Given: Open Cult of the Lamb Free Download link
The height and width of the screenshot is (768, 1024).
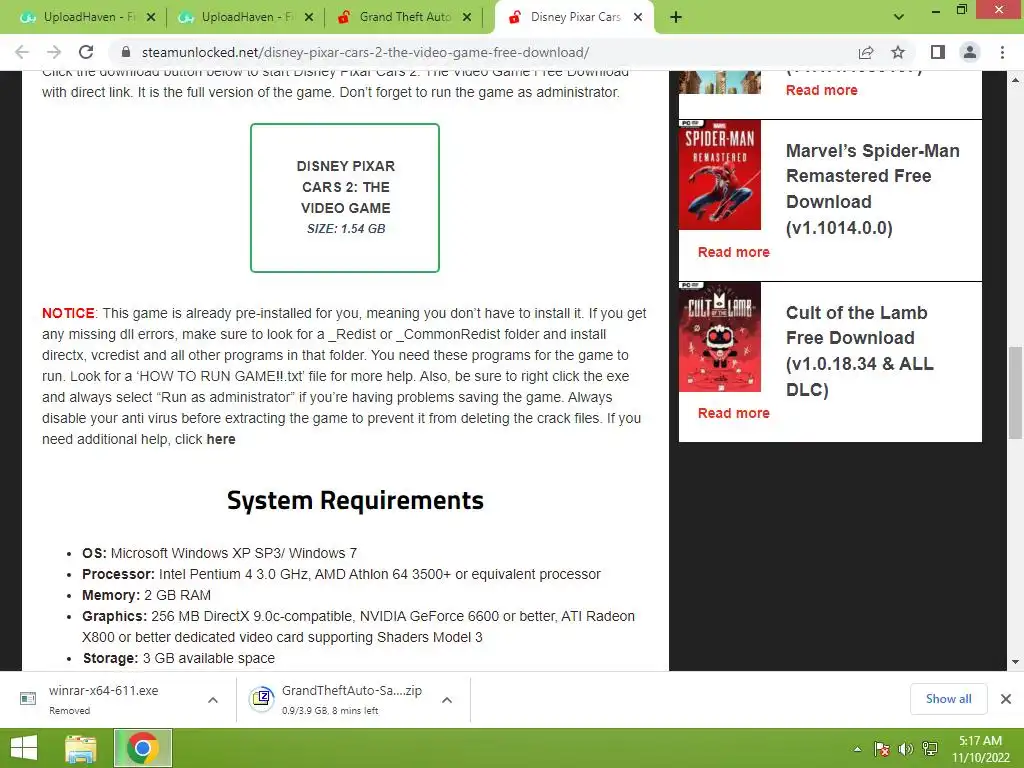Looking at the screenshot, I should click(x=859, y=351).
